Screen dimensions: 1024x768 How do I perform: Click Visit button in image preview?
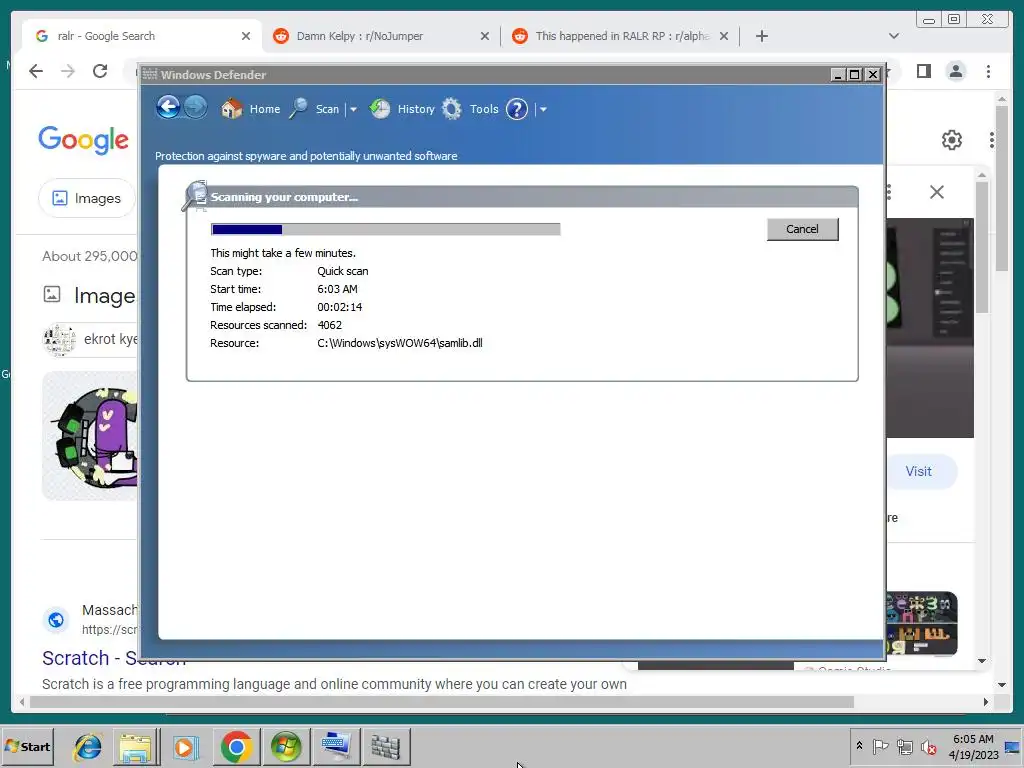coord(918,471)
